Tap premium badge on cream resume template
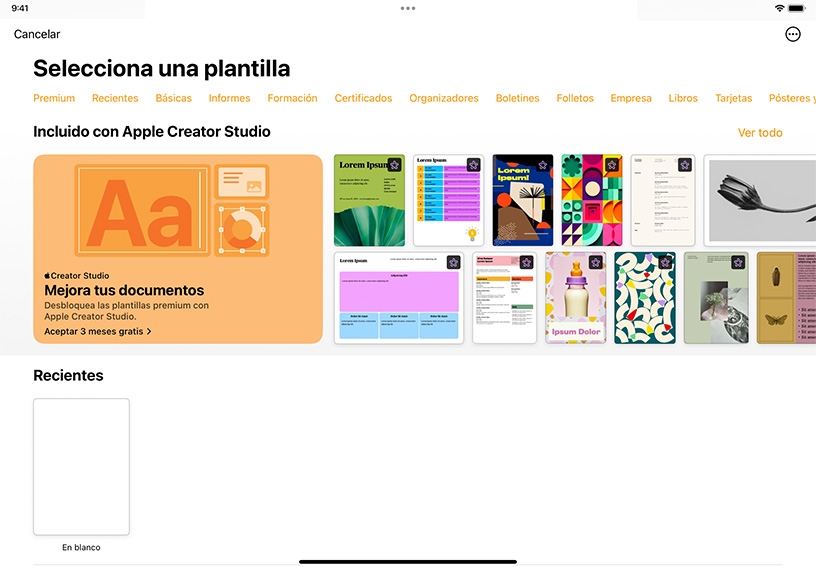The width and height of the screenshot is (816, 567). pyautogui.click(x=685, y=165)
